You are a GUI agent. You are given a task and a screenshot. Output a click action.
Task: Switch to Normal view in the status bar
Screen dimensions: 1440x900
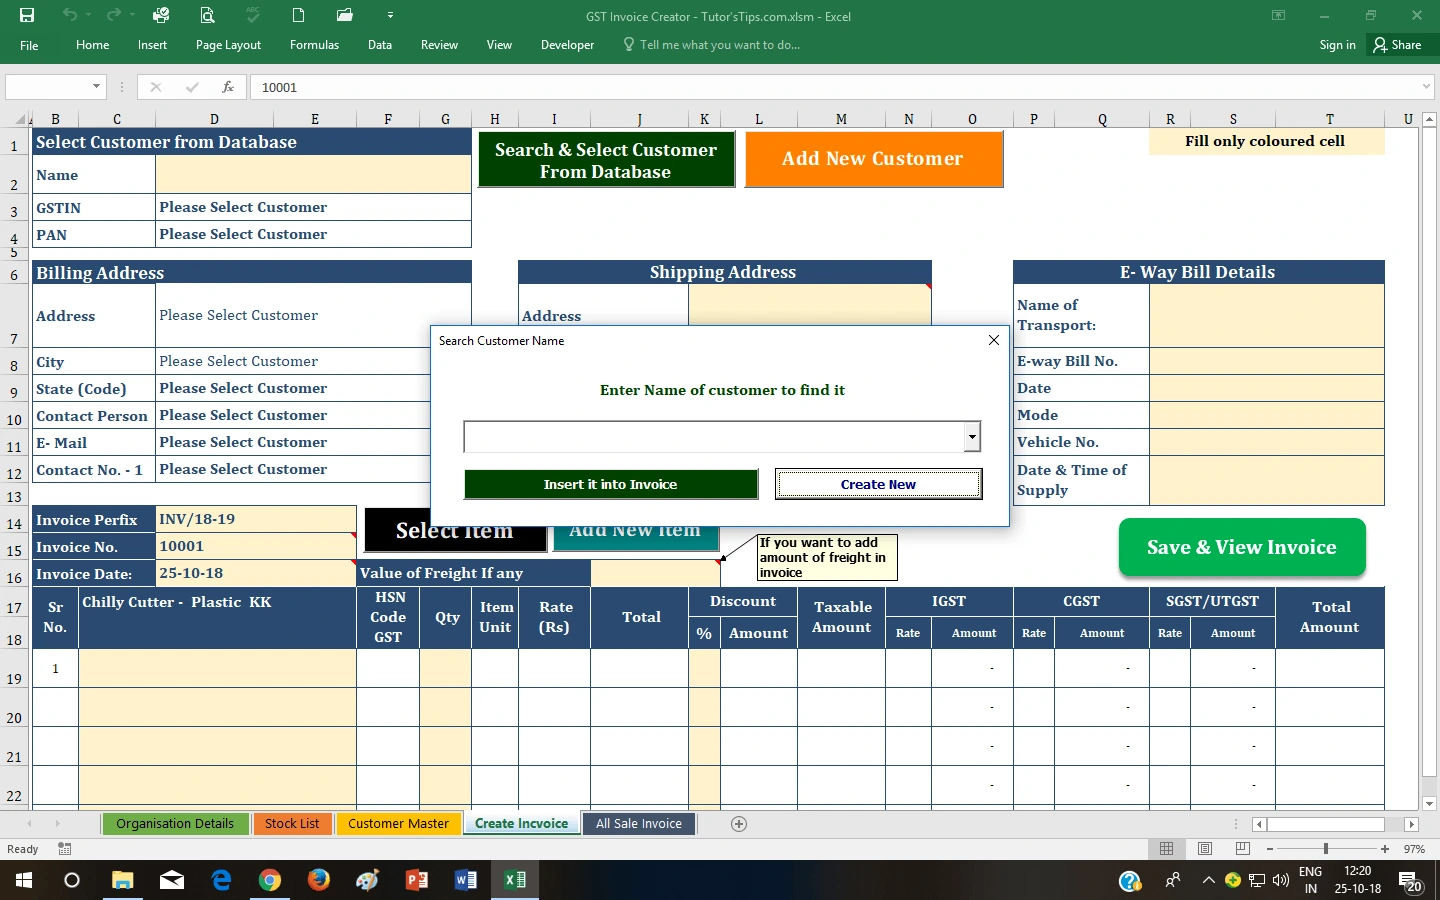[1166, 849]
